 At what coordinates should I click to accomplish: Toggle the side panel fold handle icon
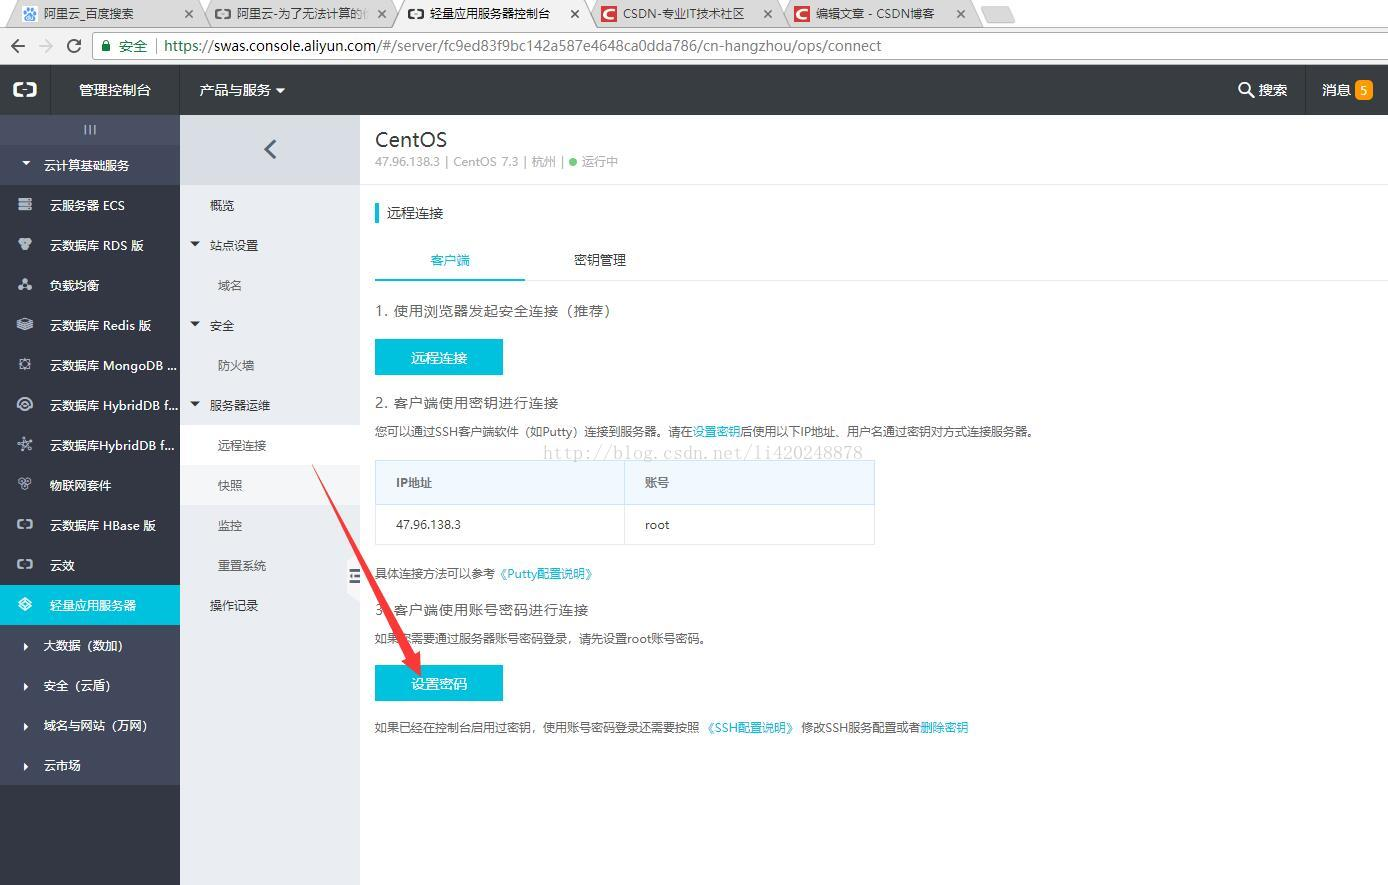[x=354, y=576]
